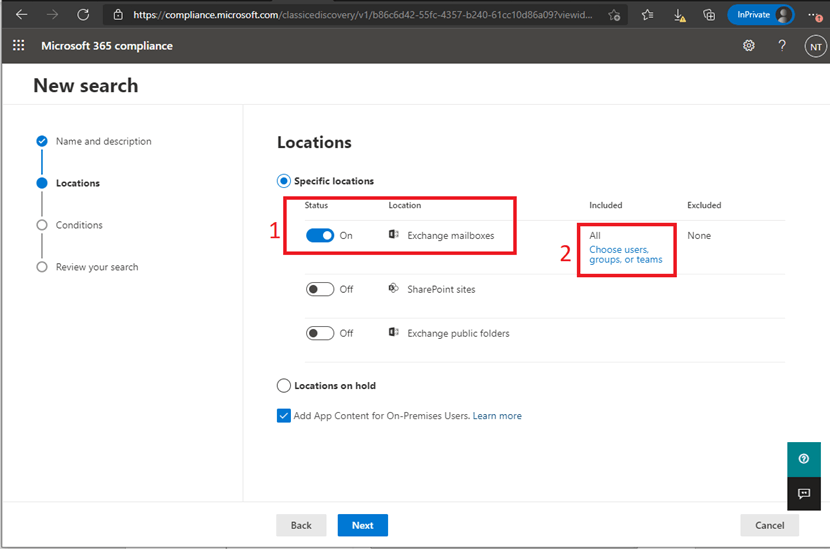Open the app launcher waffle icon
830x549 pixels.
(x=19, y=46)
